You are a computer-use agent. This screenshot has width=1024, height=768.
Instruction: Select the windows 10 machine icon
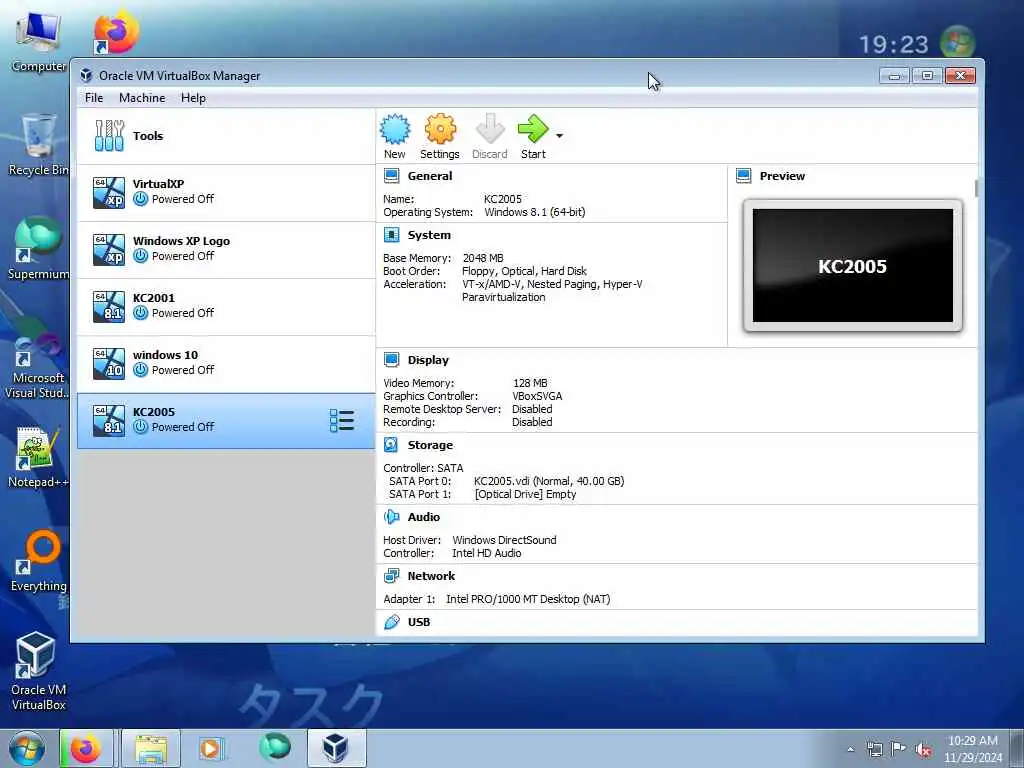pos(108,363)
